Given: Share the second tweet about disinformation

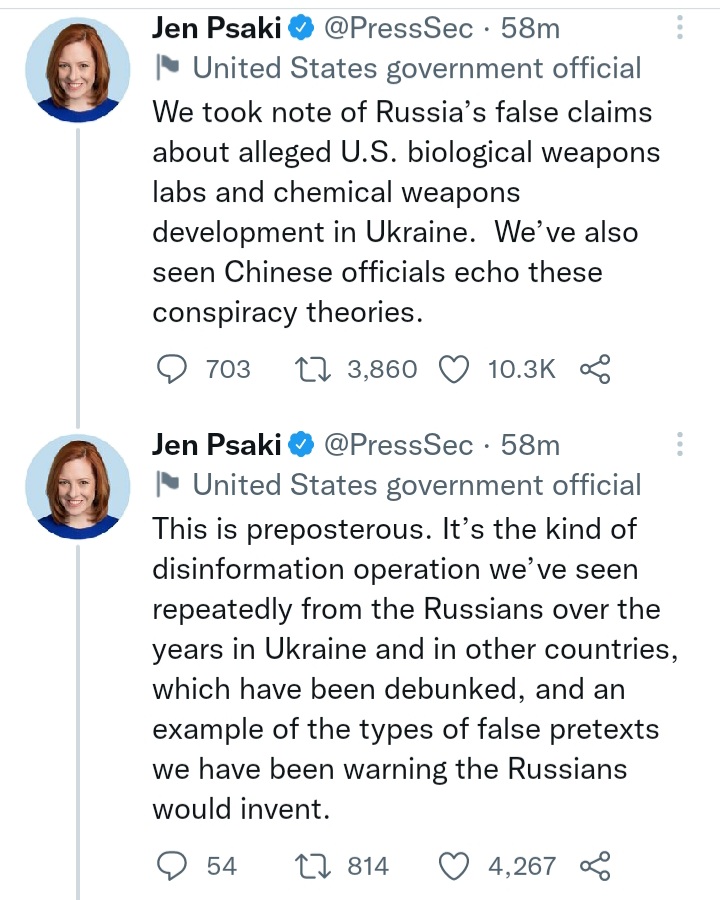Looking at the screenshot, I should click(x=595, y=866).
